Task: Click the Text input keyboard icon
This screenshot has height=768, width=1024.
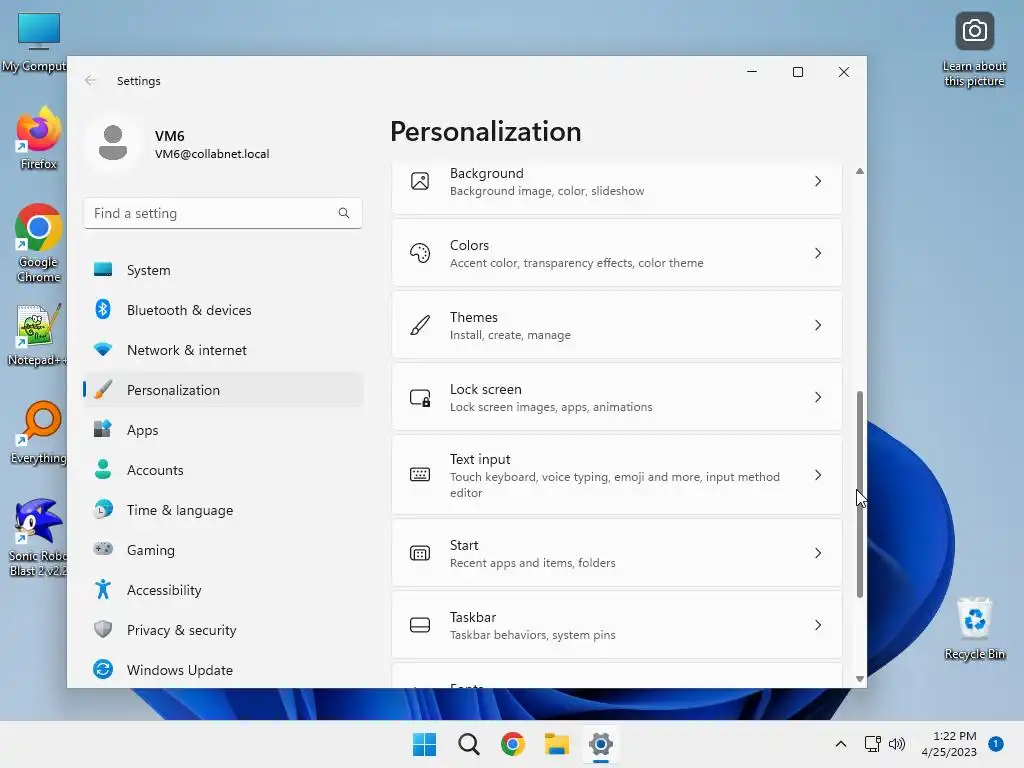Action: (420, 475)
